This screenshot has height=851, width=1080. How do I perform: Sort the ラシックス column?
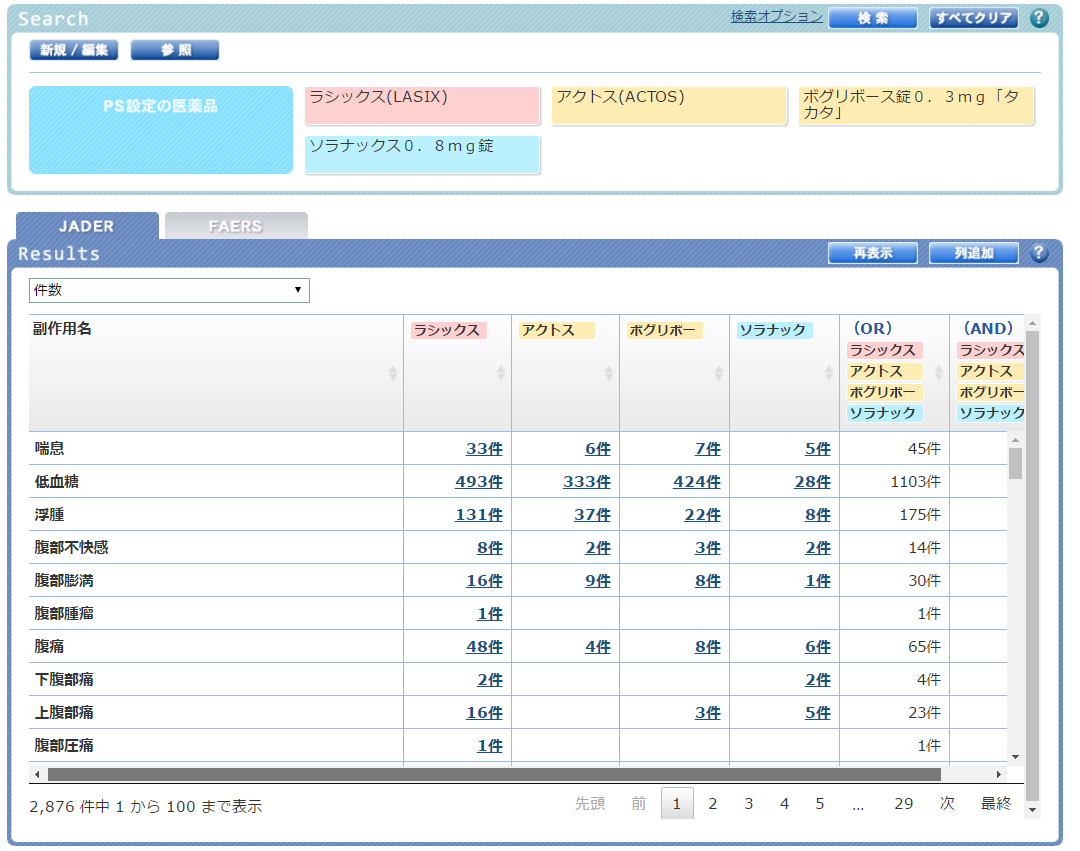point(501,372)
